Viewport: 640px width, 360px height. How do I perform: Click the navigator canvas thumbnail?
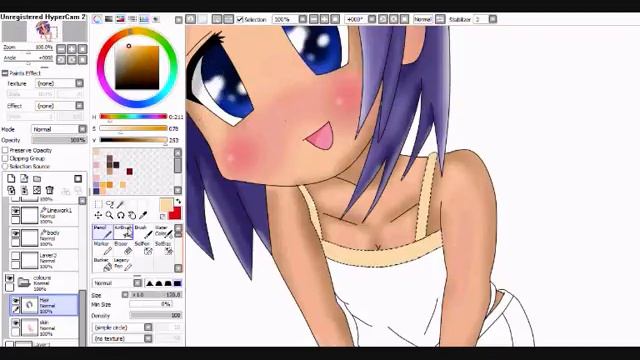[44, 31]
